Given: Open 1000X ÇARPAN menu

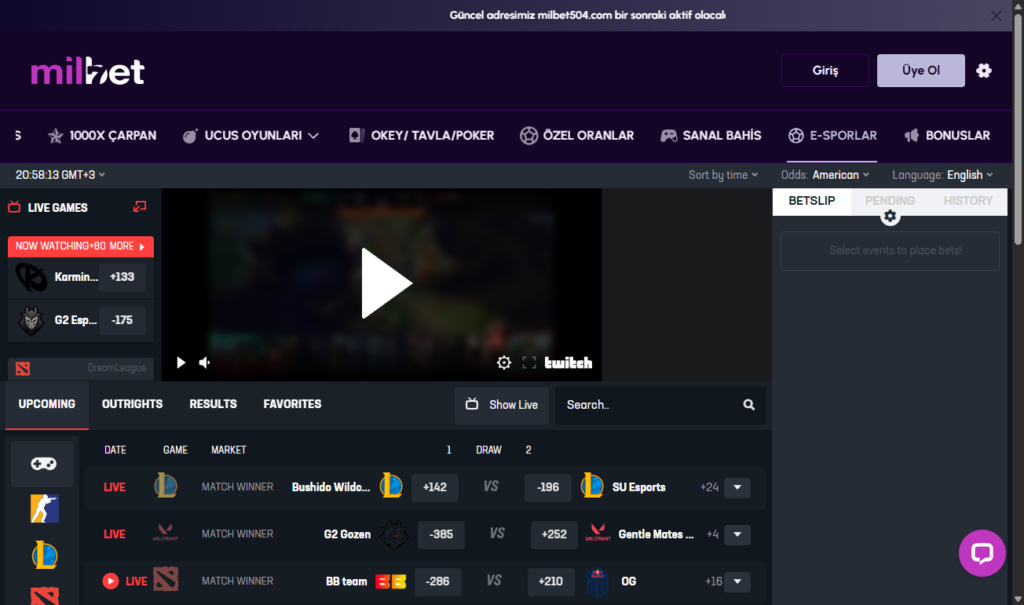Looking at the screenshot, I should tap(102, 136).
